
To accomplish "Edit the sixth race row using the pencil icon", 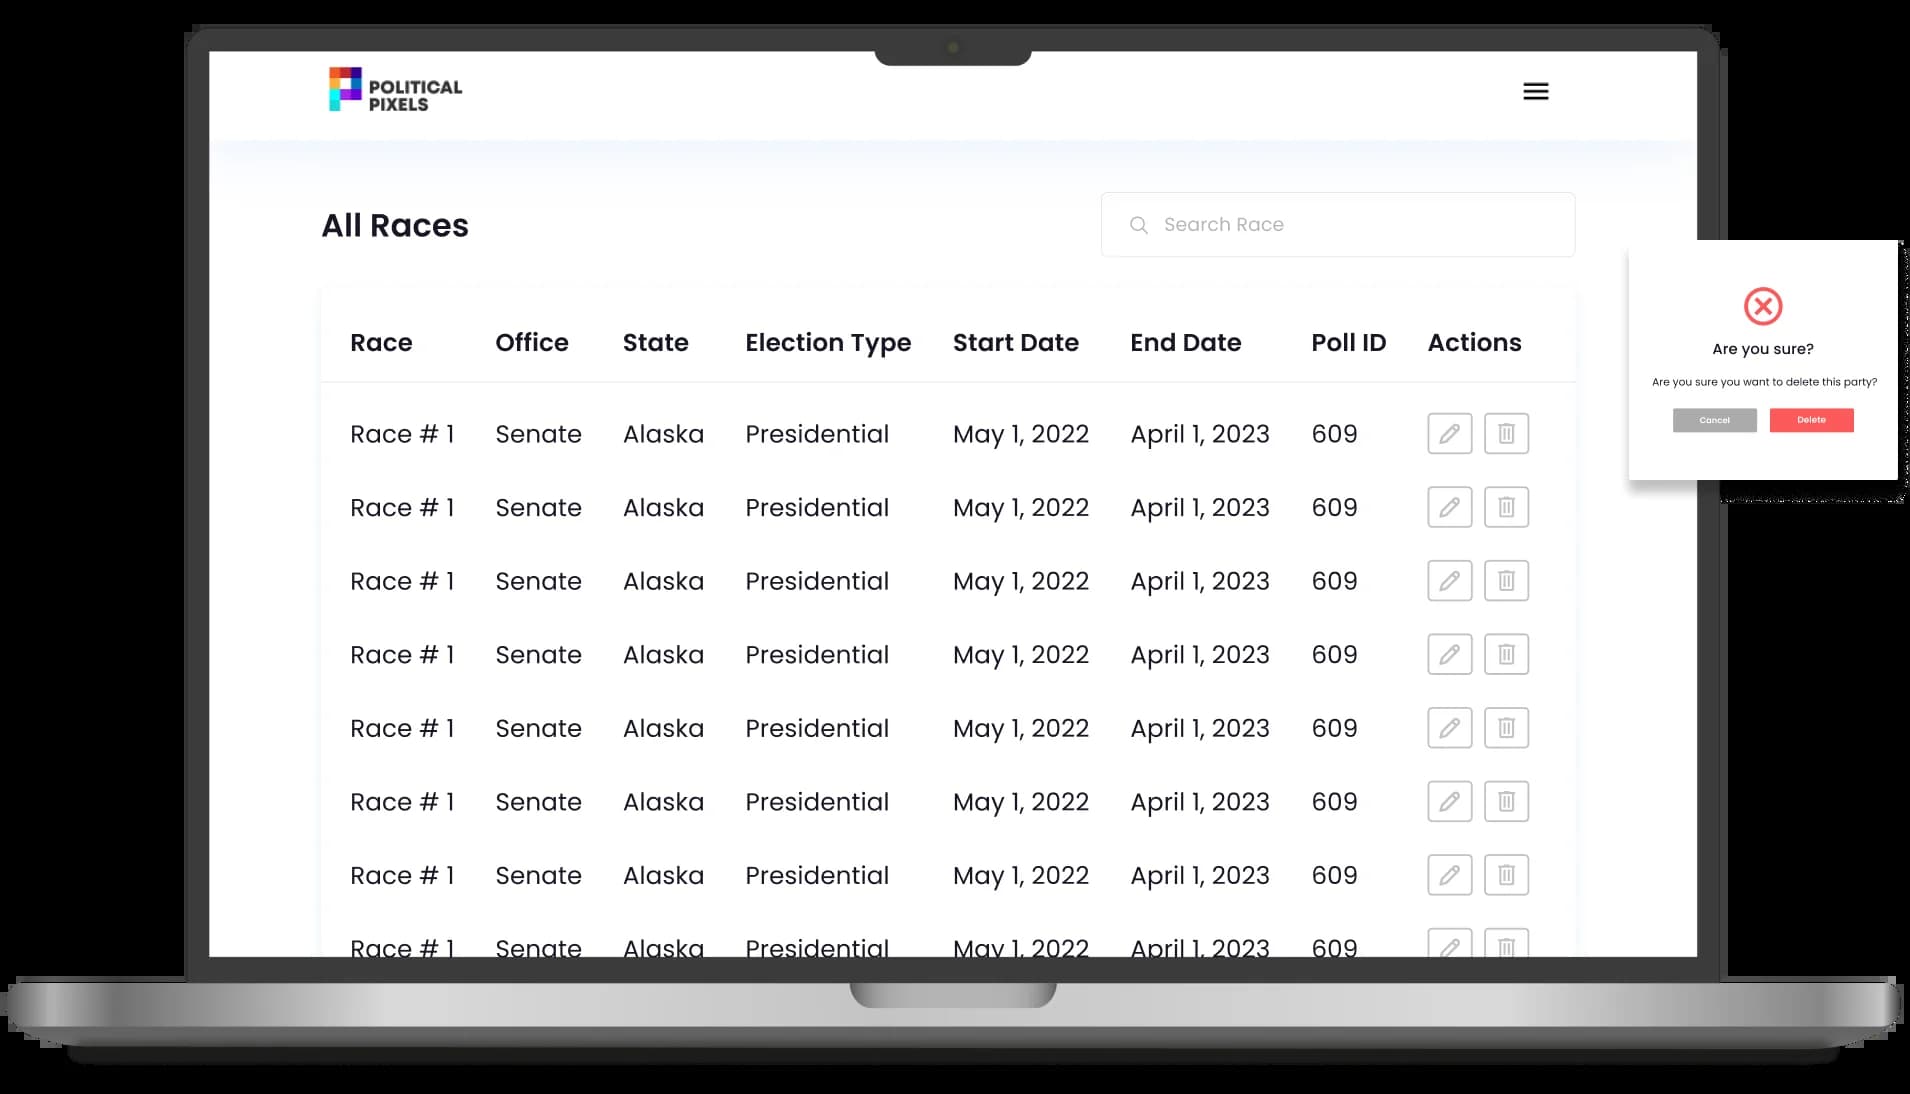I will click(1449, 802).
